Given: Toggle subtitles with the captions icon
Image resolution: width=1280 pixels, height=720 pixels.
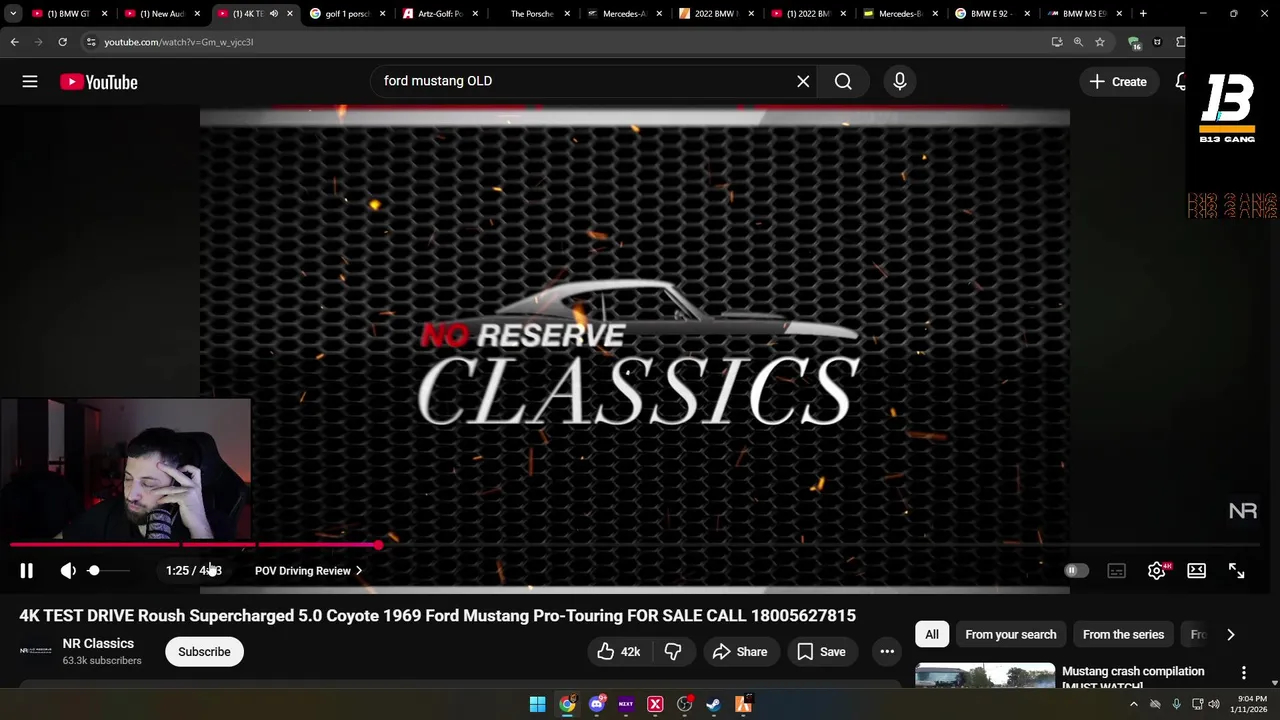Looking at the screenshot, I should pos(1116,571).
